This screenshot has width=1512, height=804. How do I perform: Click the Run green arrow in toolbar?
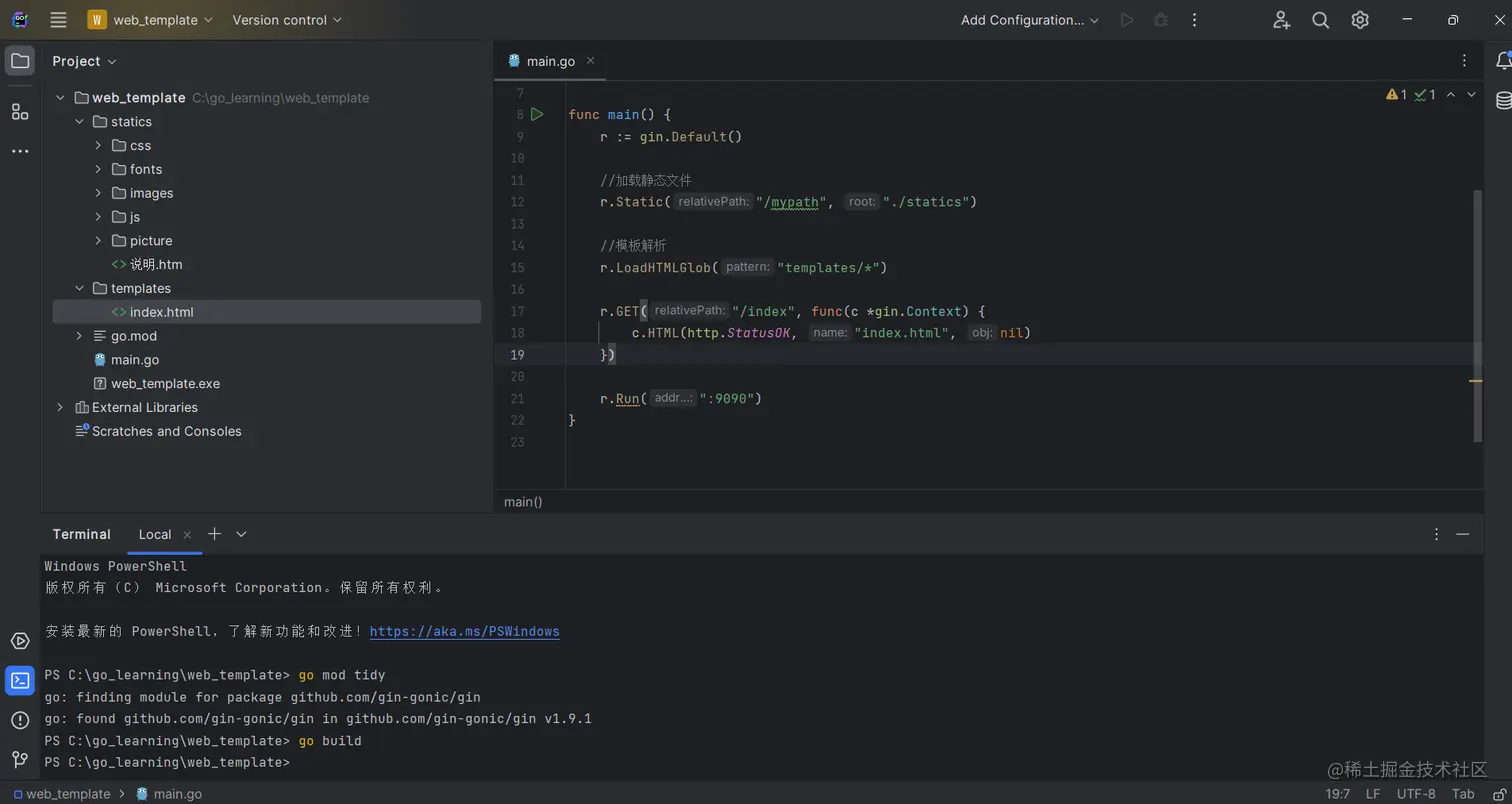tap(1127, 20)
